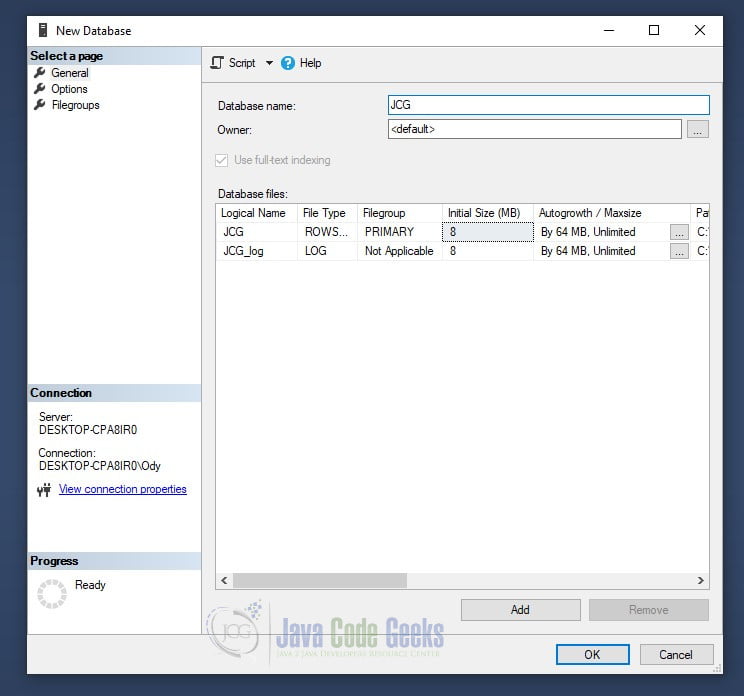Screen dimensions: 744x696
Task: Edit the initial size of the JCG row
Action: (488, 232)
